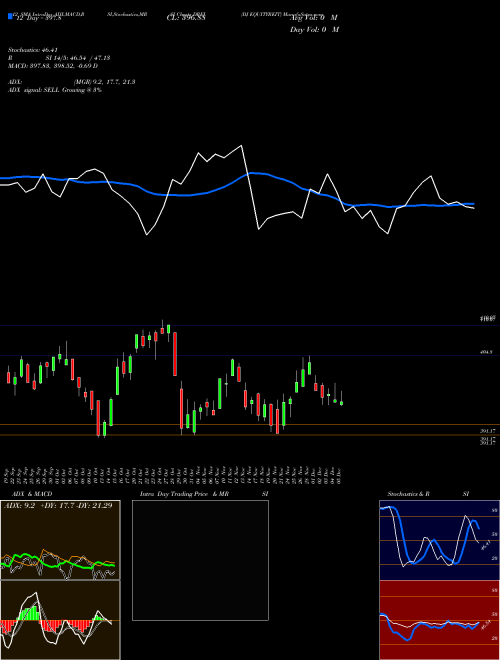Screen dimensions: 500x660
Task: Click the 'Stochastics & R' panel title
Action: (408, 494)
